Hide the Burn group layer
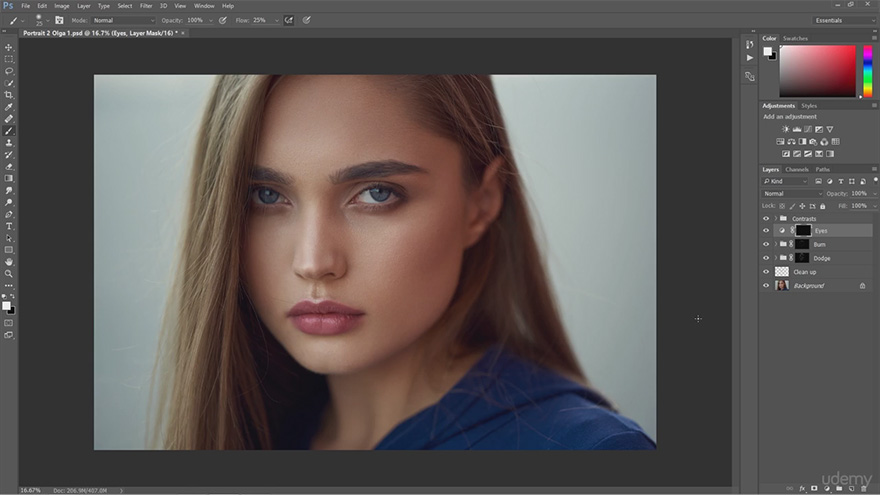 (x=766, y=244)
